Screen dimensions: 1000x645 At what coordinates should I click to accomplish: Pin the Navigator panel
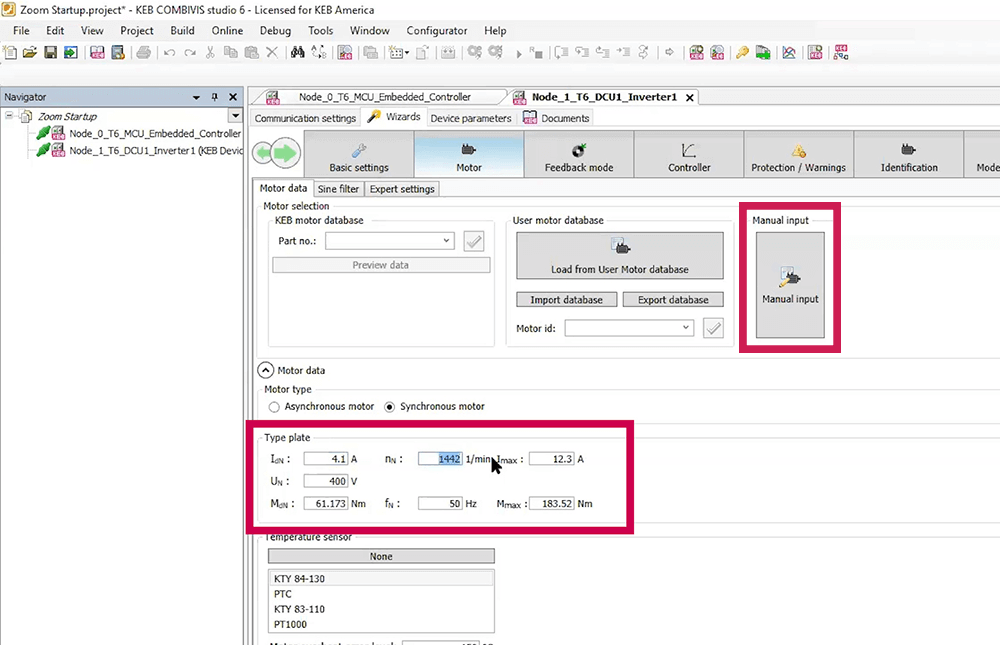click(215, 97)
